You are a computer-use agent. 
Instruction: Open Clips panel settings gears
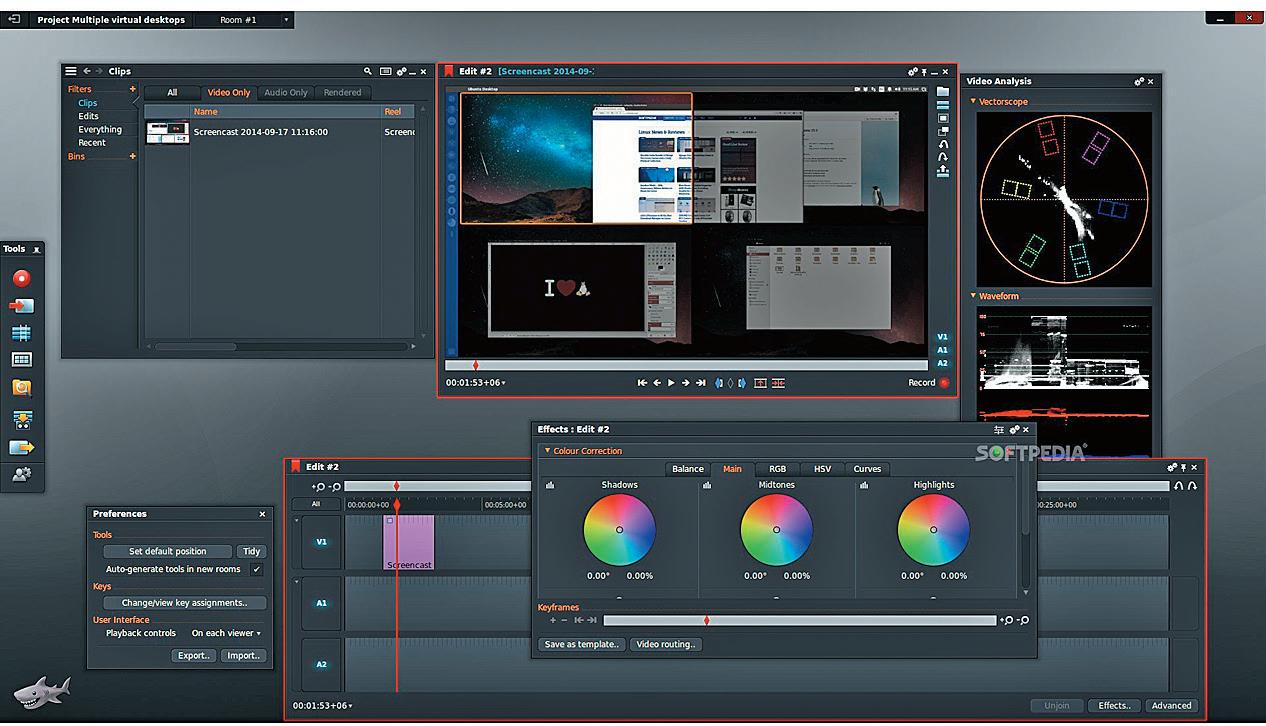402,71
